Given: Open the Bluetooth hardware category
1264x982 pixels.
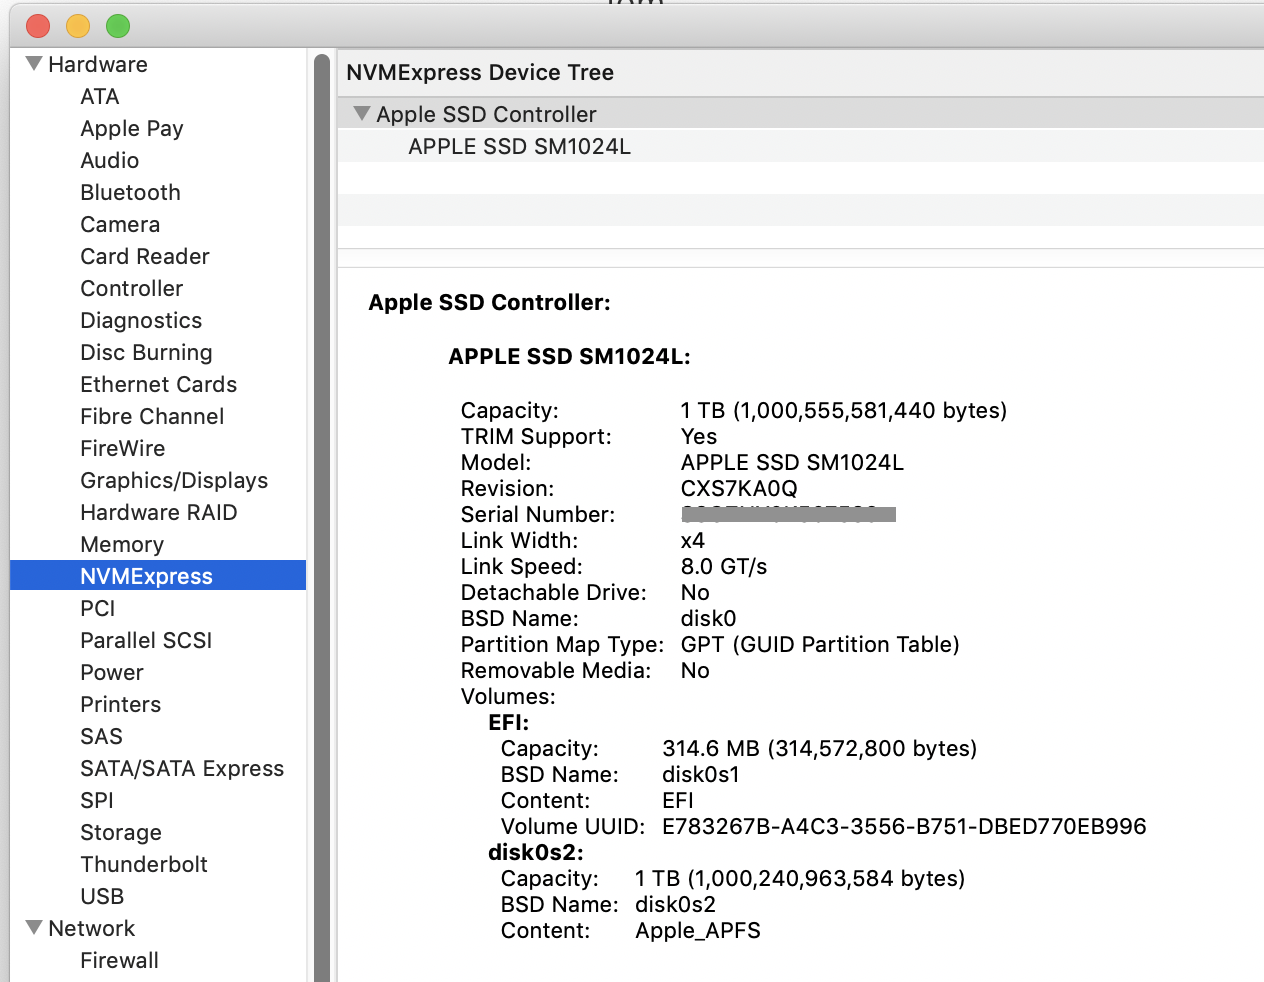Looking at the screenshot, I should coord(130,192).
